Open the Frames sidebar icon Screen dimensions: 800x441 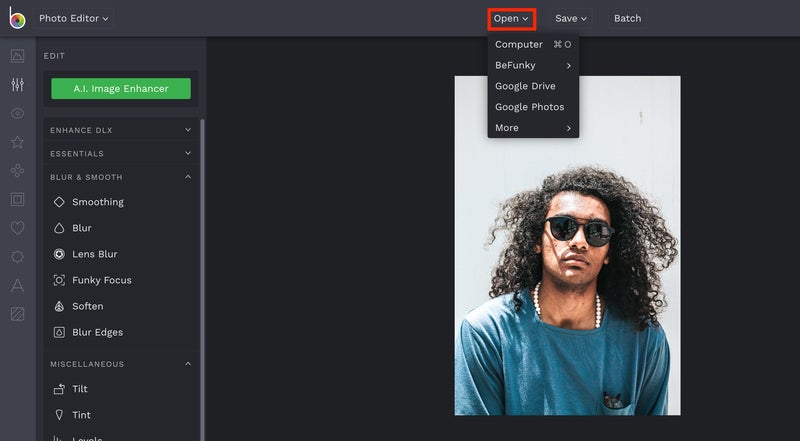17,199
